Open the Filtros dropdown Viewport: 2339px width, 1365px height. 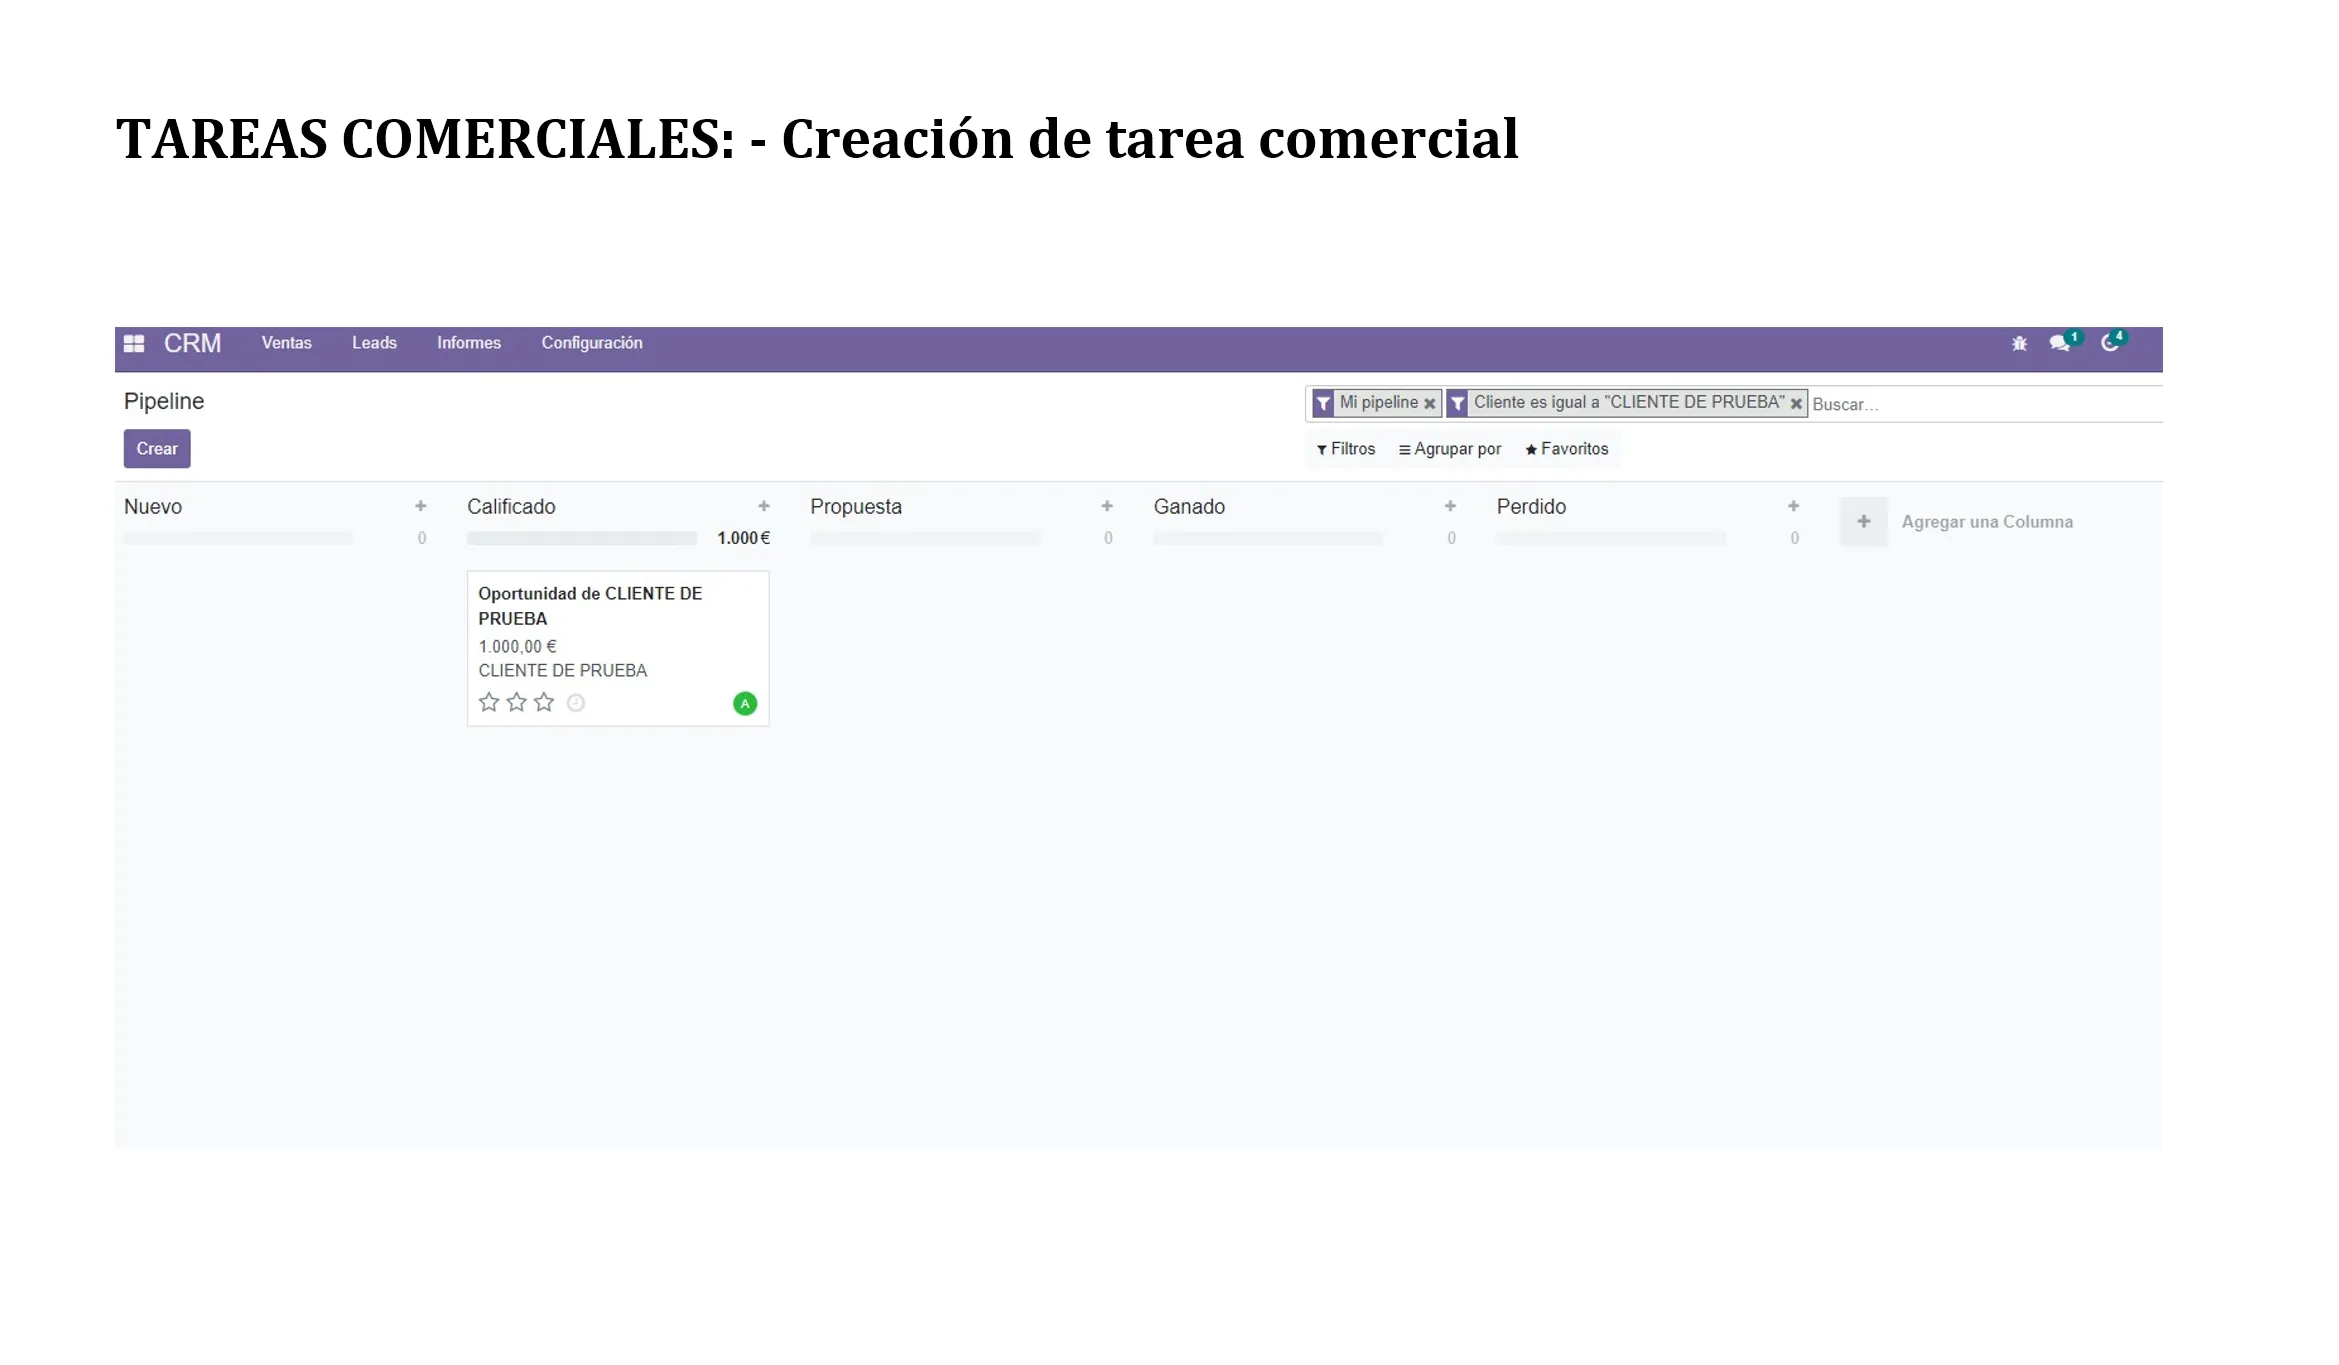coord(1346,449)
